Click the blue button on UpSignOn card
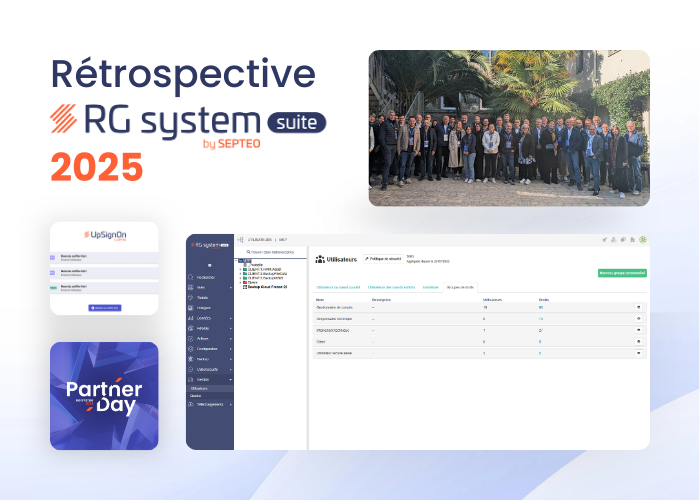This screenshot has height=500, width=700. coord(105,308)
